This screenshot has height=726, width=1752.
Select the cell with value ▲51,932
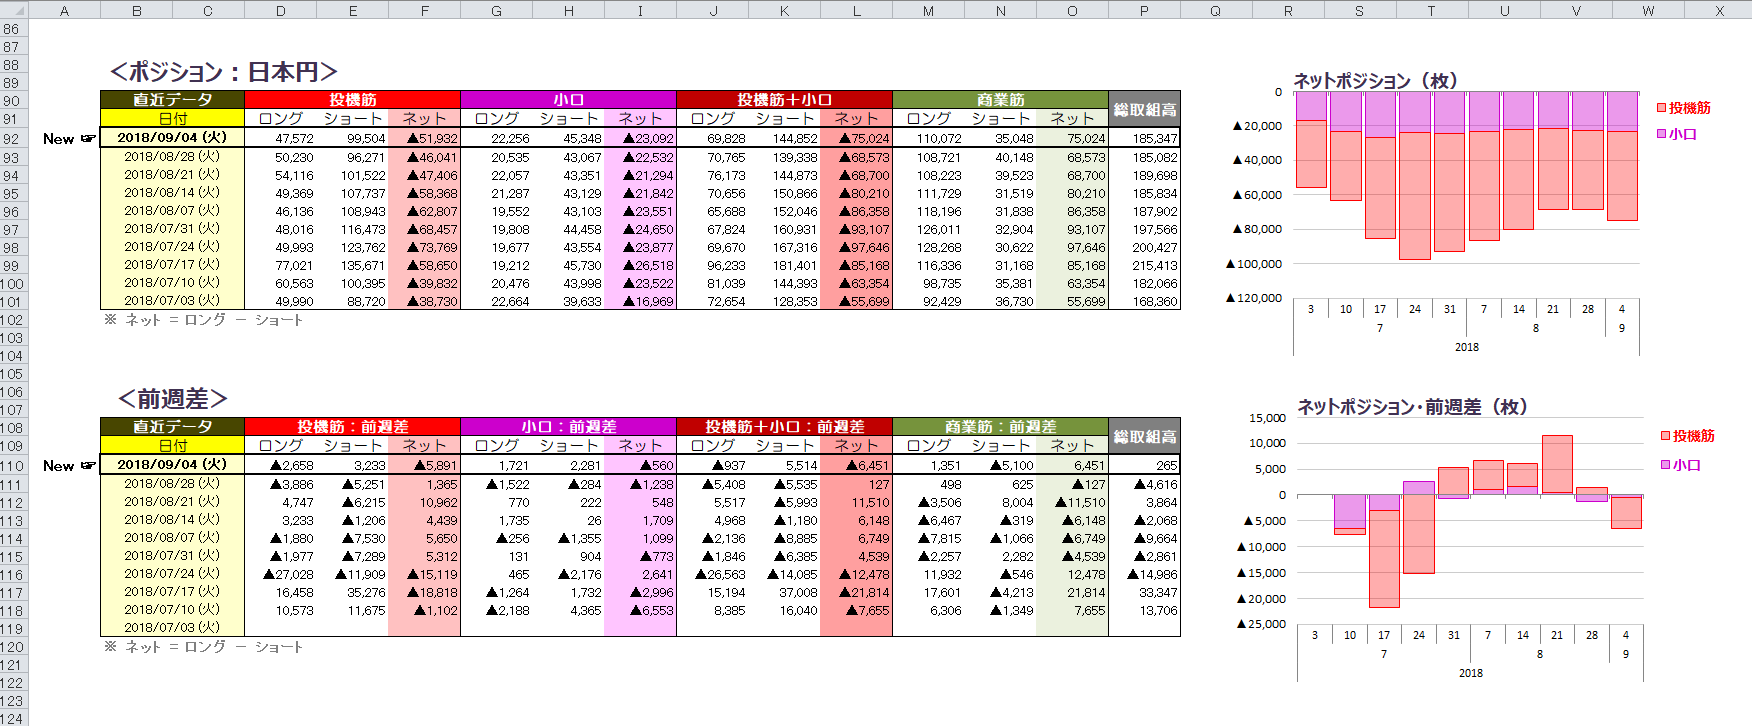point(424,138)
